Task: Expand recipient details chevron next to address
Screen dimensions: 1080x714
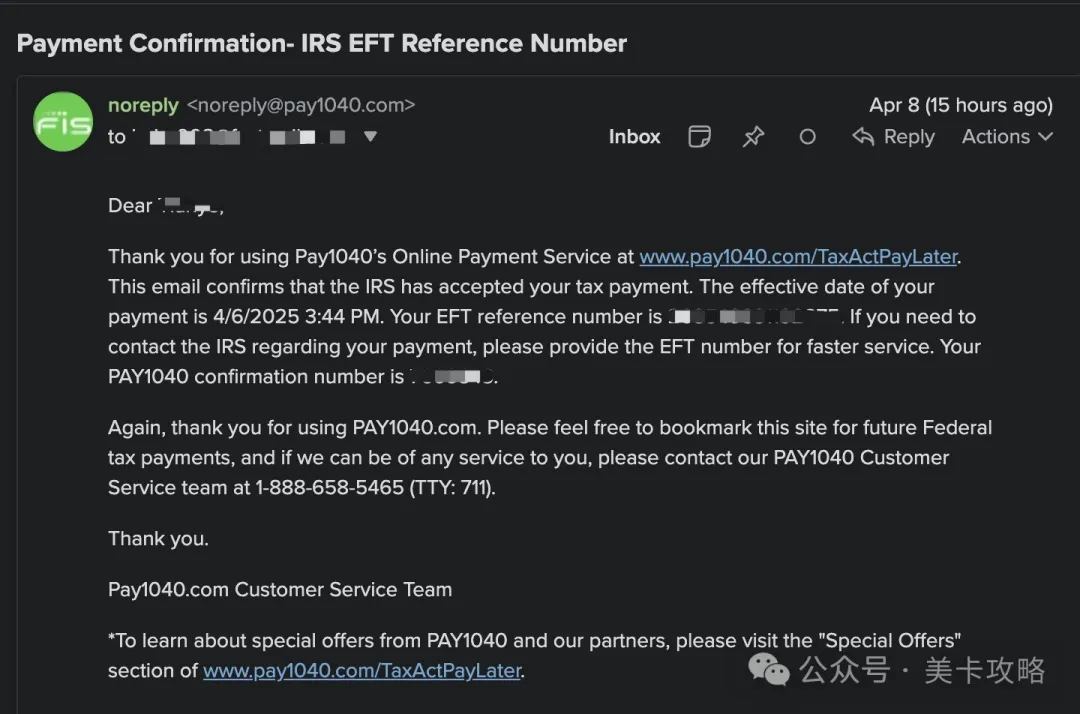Action: click(370, 137)
